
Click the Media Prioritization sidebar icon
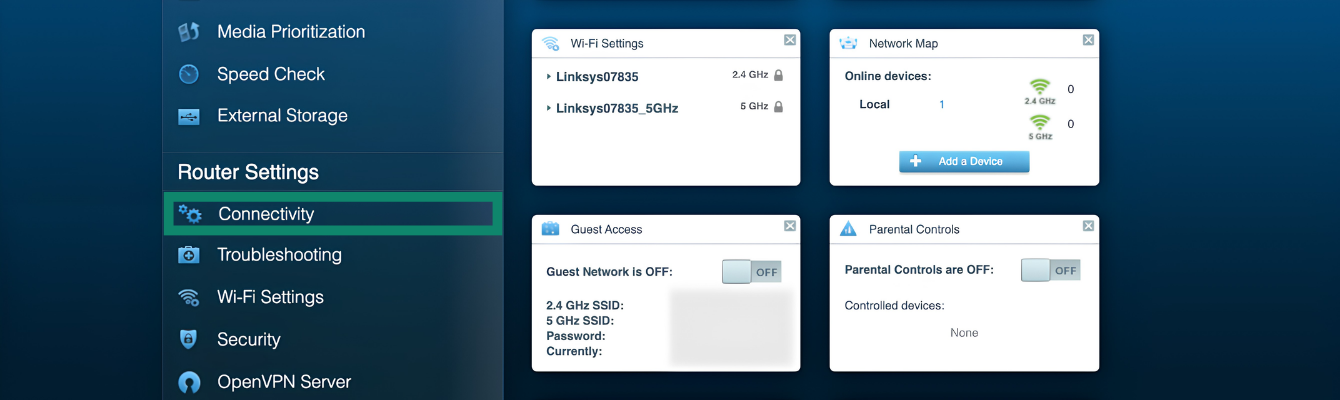189,32
